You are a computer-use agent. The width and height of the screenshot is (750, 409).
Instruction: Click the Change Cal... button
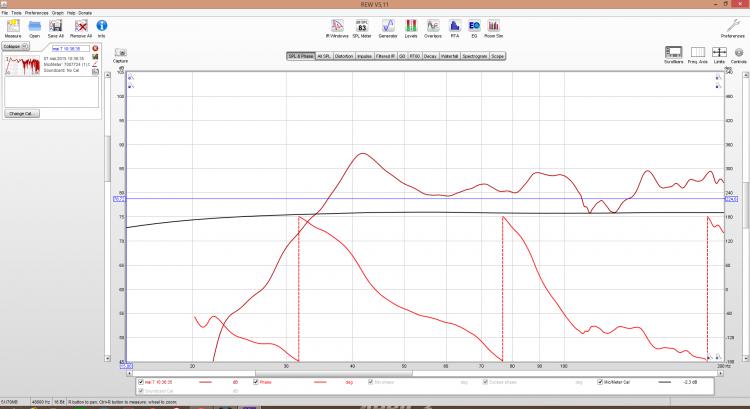(22, 114)
